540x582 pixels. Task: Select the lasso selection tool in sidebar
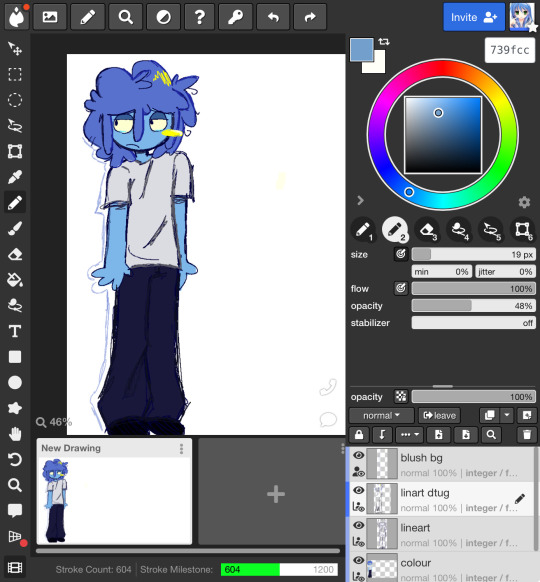click(15, 125)
